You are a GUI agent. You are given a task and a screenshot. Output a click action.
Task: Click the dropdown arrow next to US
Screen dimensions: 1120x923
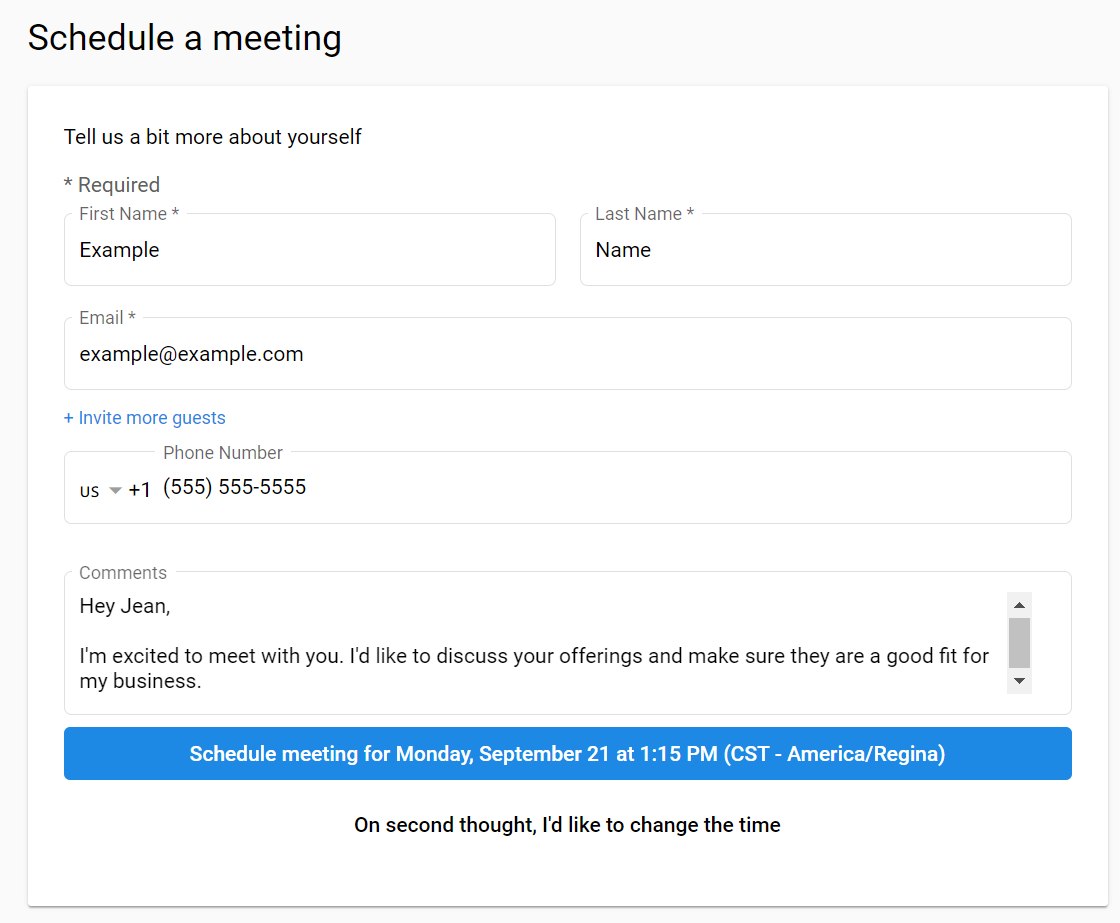click(115, 491)
